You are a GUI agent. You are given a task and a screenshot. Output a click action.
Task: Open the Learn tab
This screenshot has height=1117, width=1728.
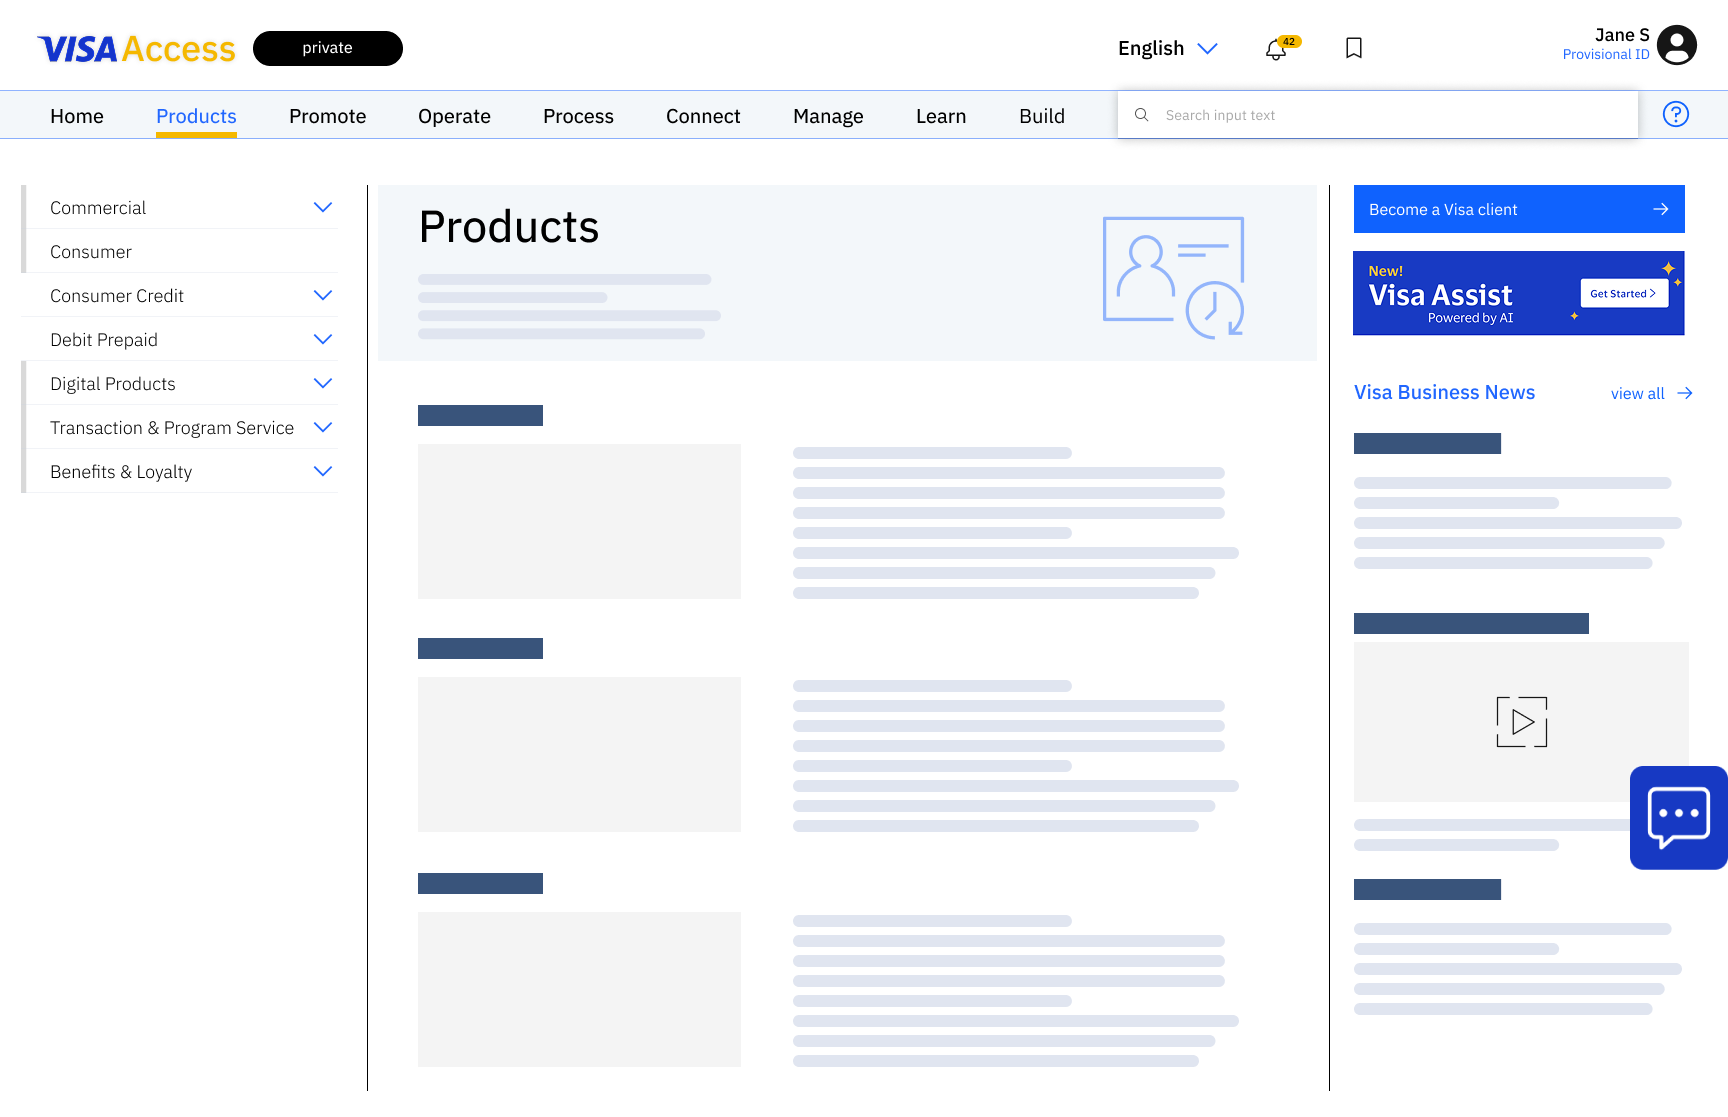941,116
